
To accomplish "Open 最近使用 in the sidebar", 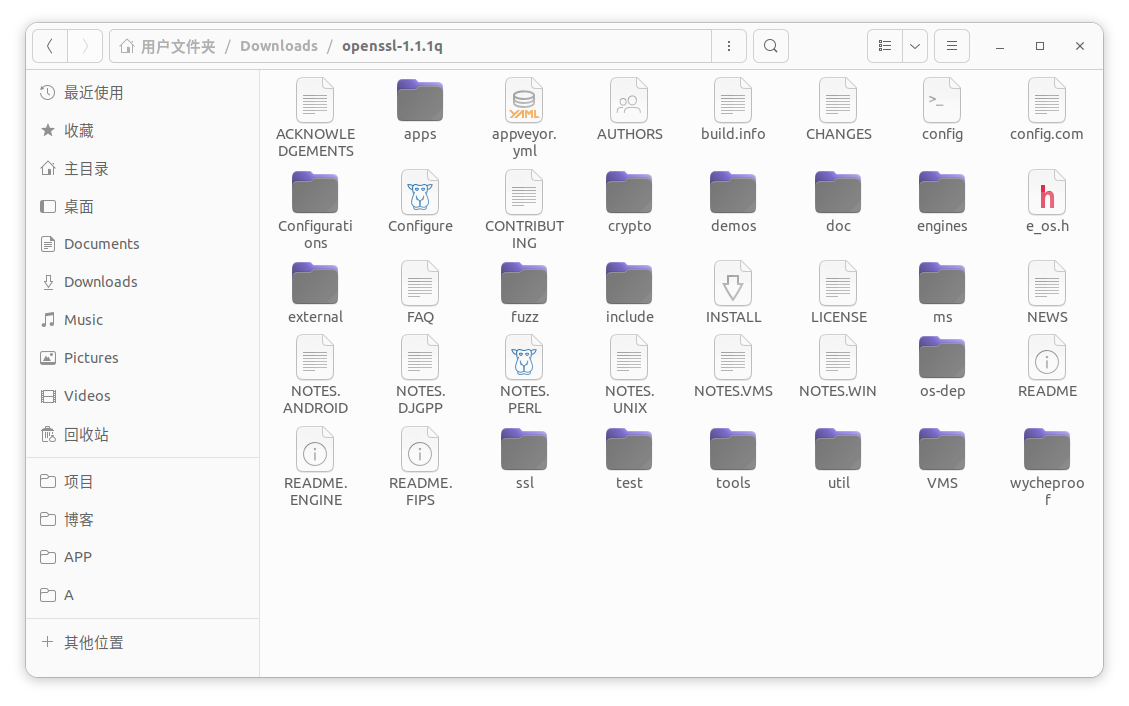I will [143, 92].
